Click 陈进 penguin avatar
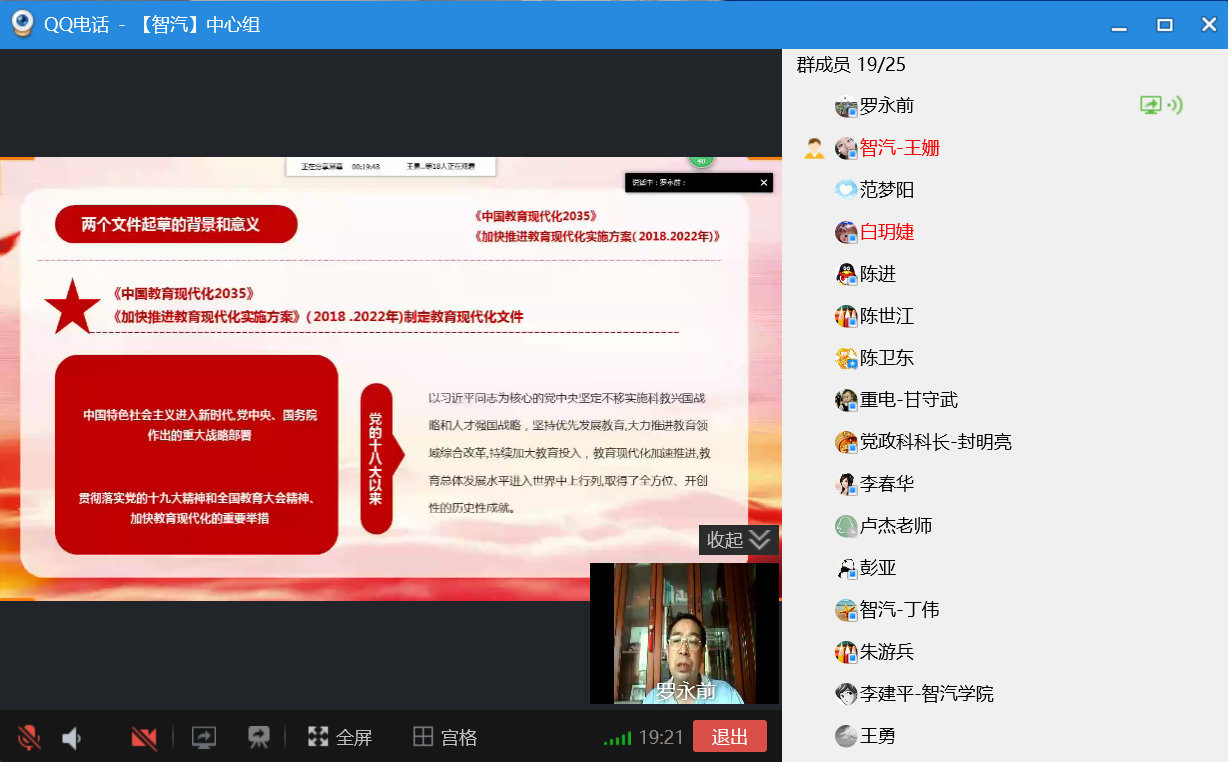1228x762 pixels. pyautogui.click(x=846, y=274)
